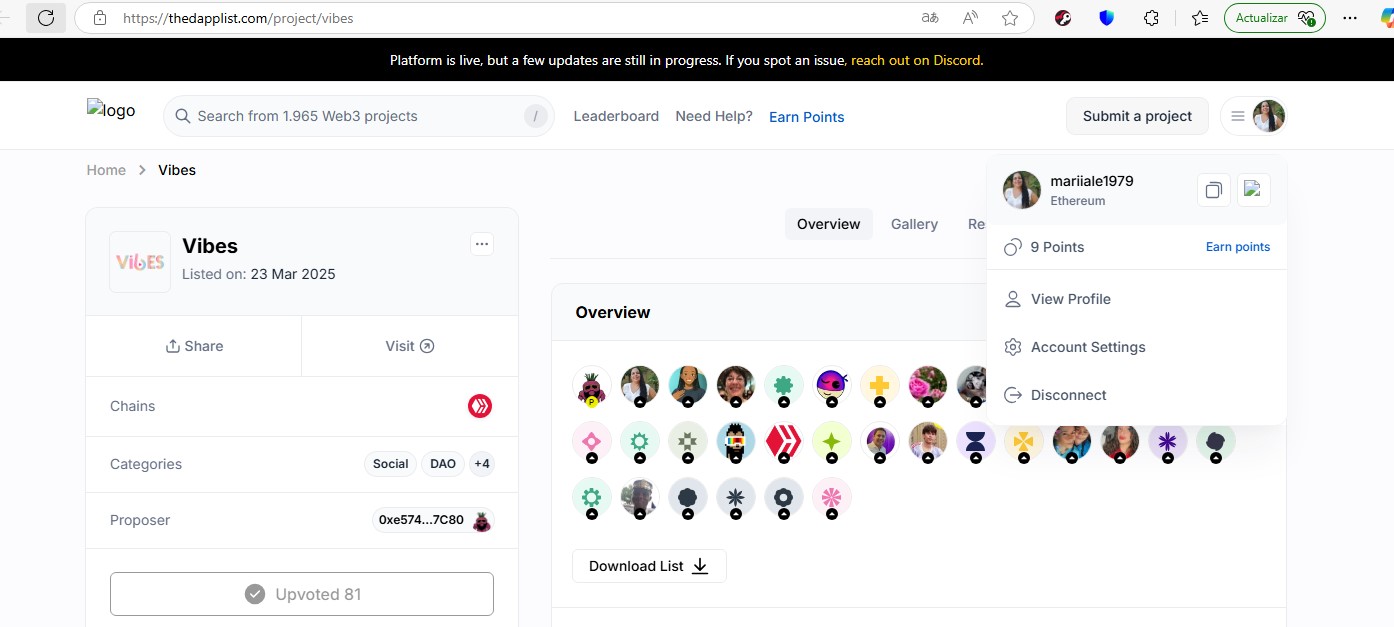
Task: Click the 'Listed on: 23 Mar 2025' text
Action: (259, 274)
